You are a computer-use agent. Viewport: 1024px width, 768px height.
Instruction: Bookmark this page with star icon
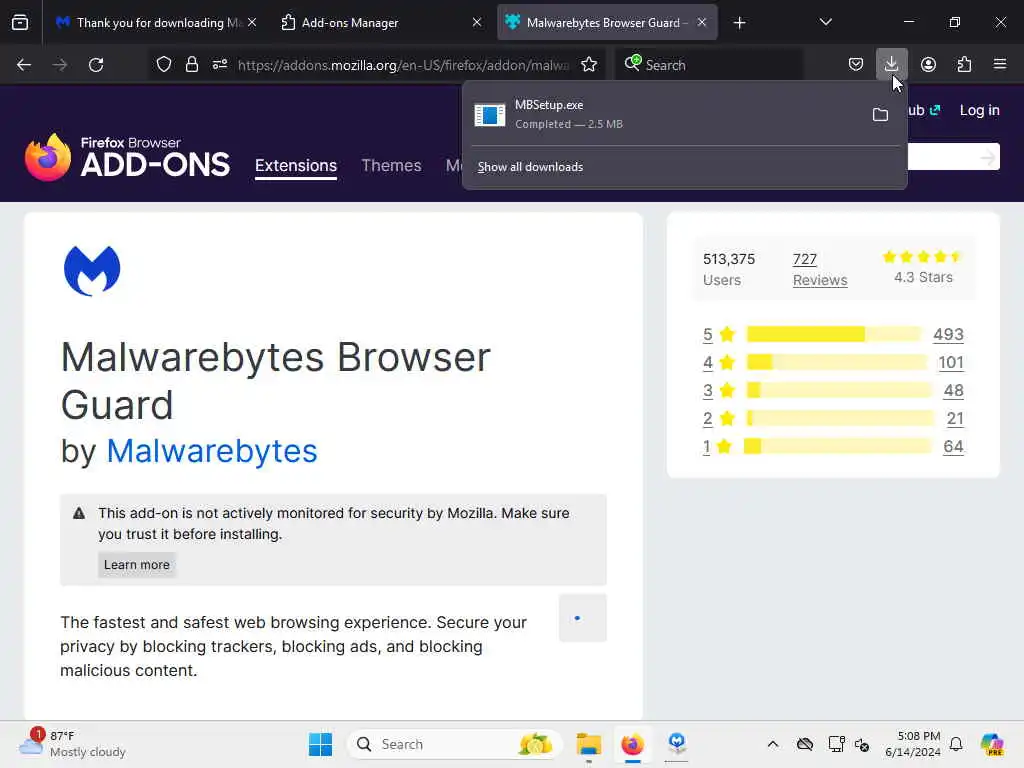click(589, 65)
